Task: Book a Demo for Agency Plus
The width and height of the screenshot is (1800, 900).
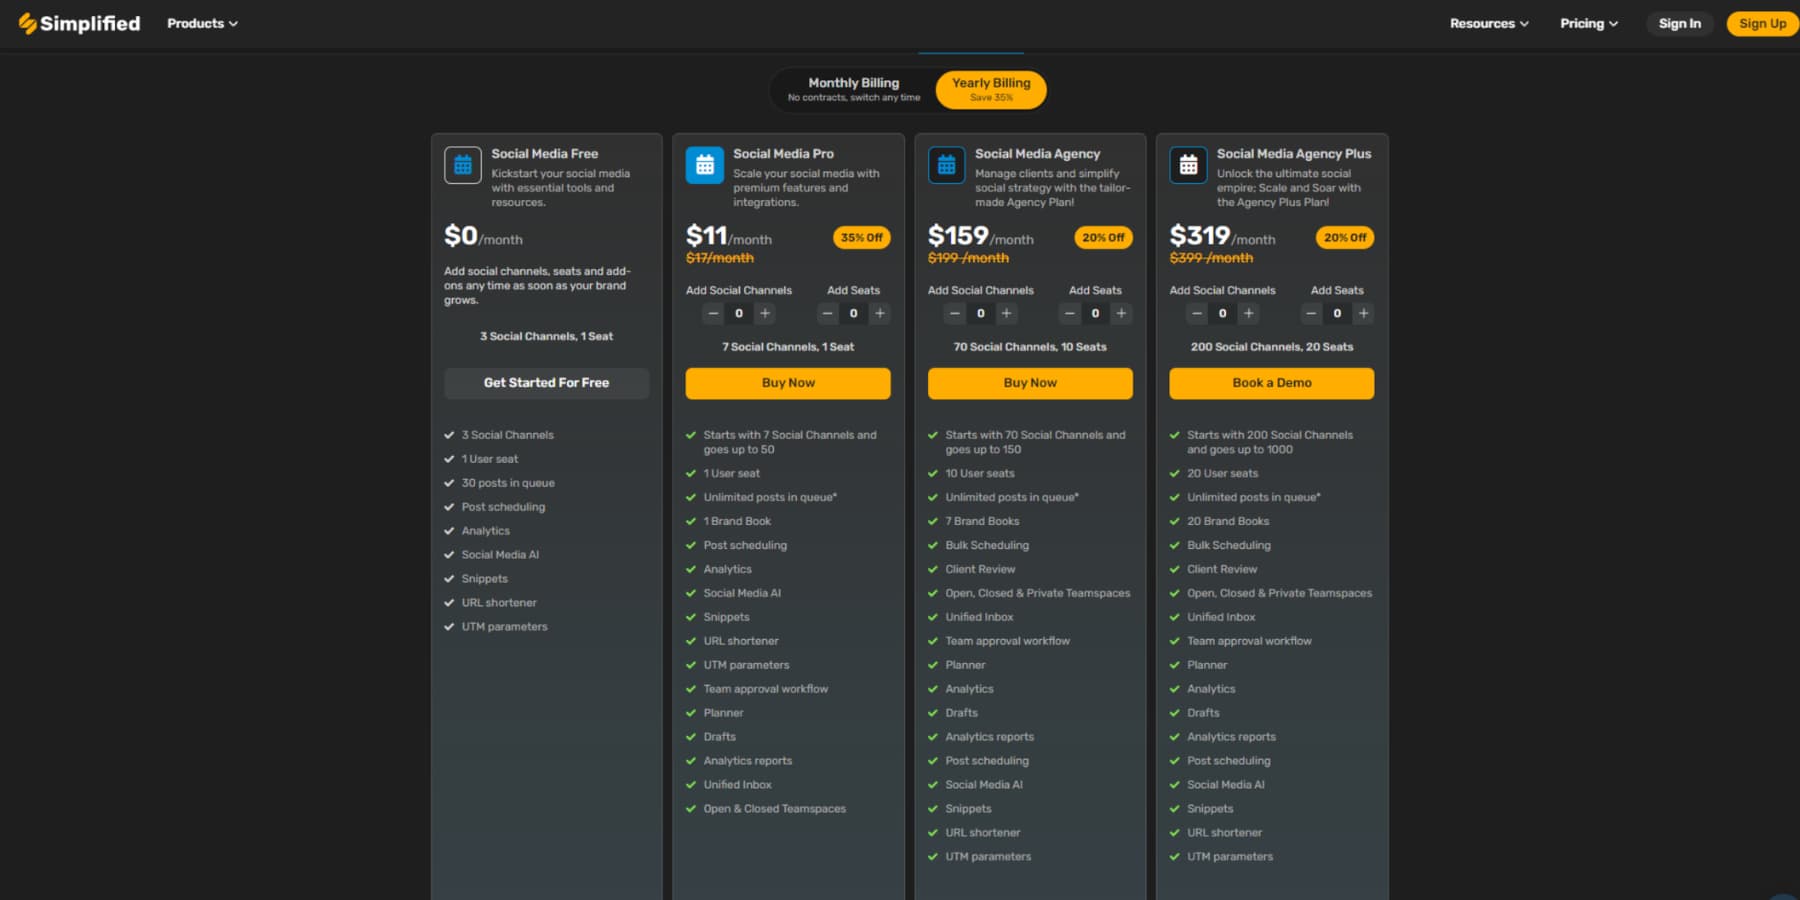Action: point(1271,383)
